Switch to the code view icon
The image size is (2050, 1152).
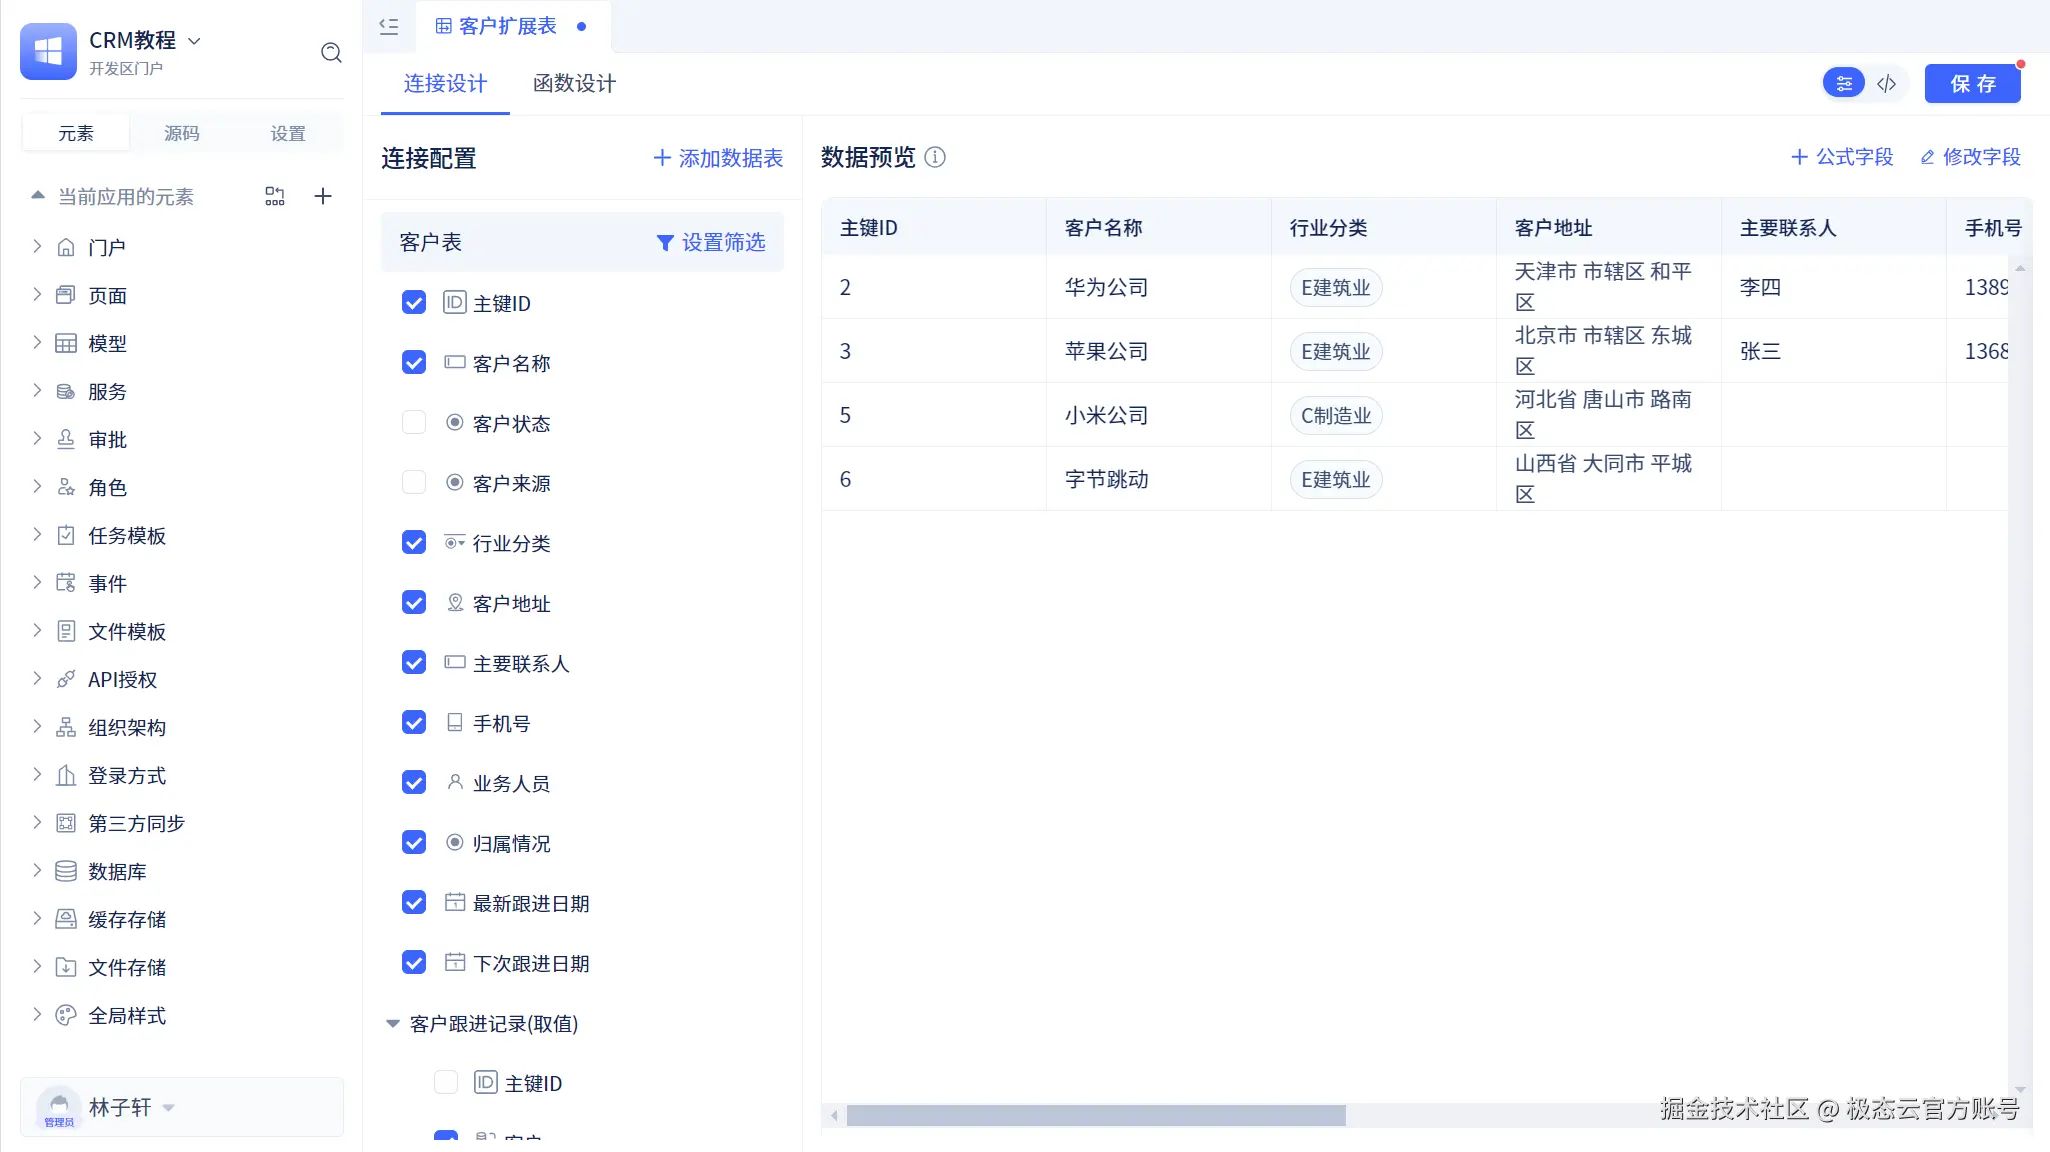pos(1887,84)
